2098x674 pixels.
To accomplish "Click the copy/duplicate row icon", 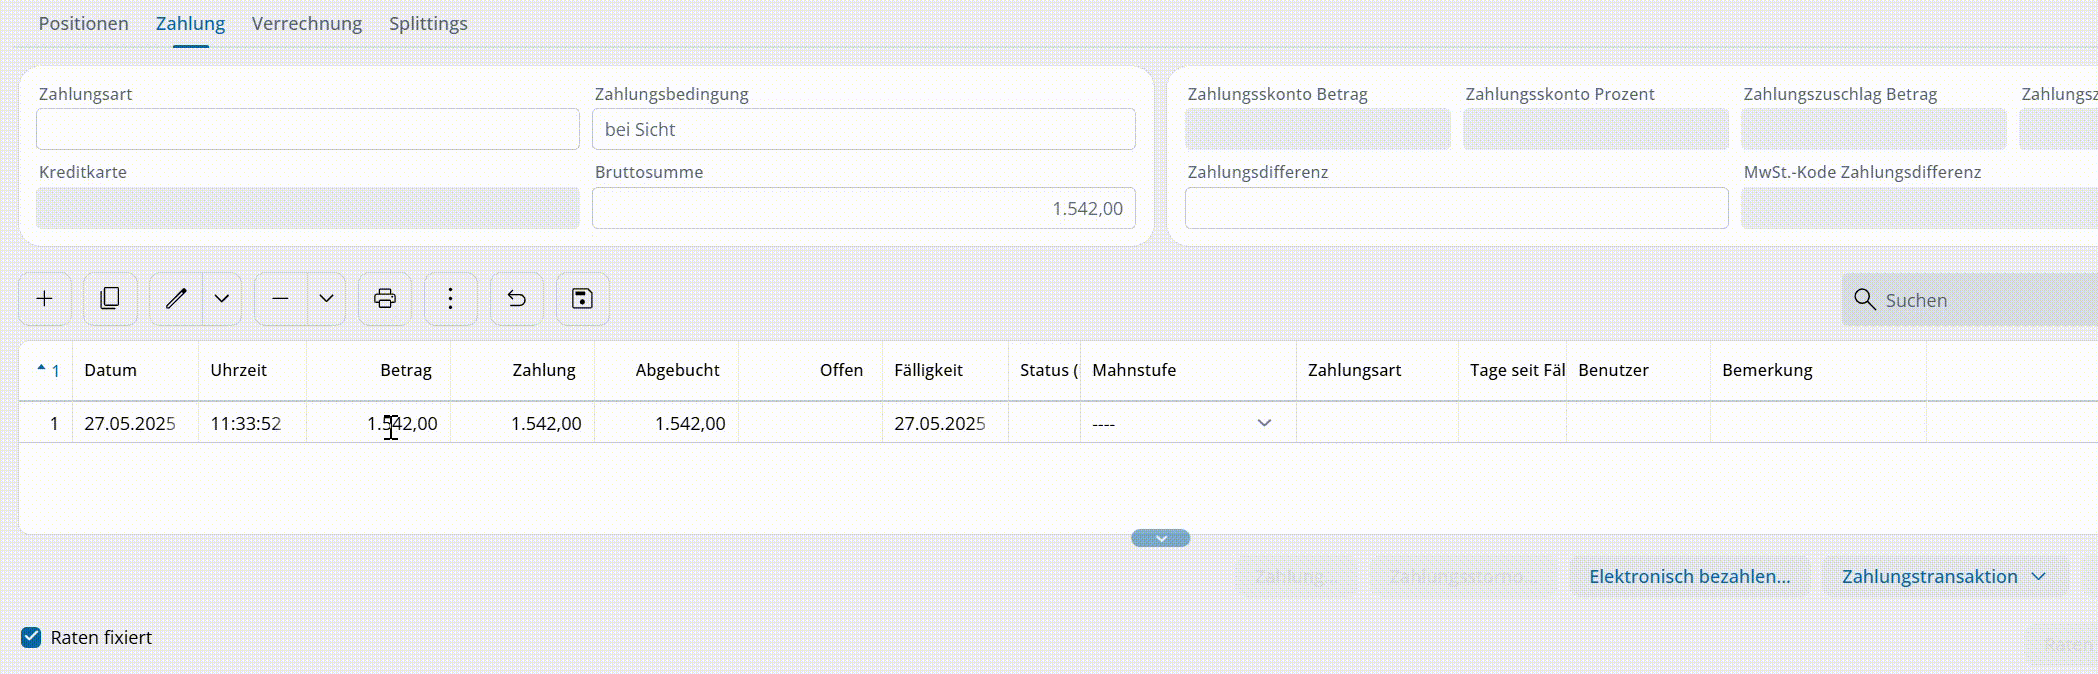I will click(110, 299).
